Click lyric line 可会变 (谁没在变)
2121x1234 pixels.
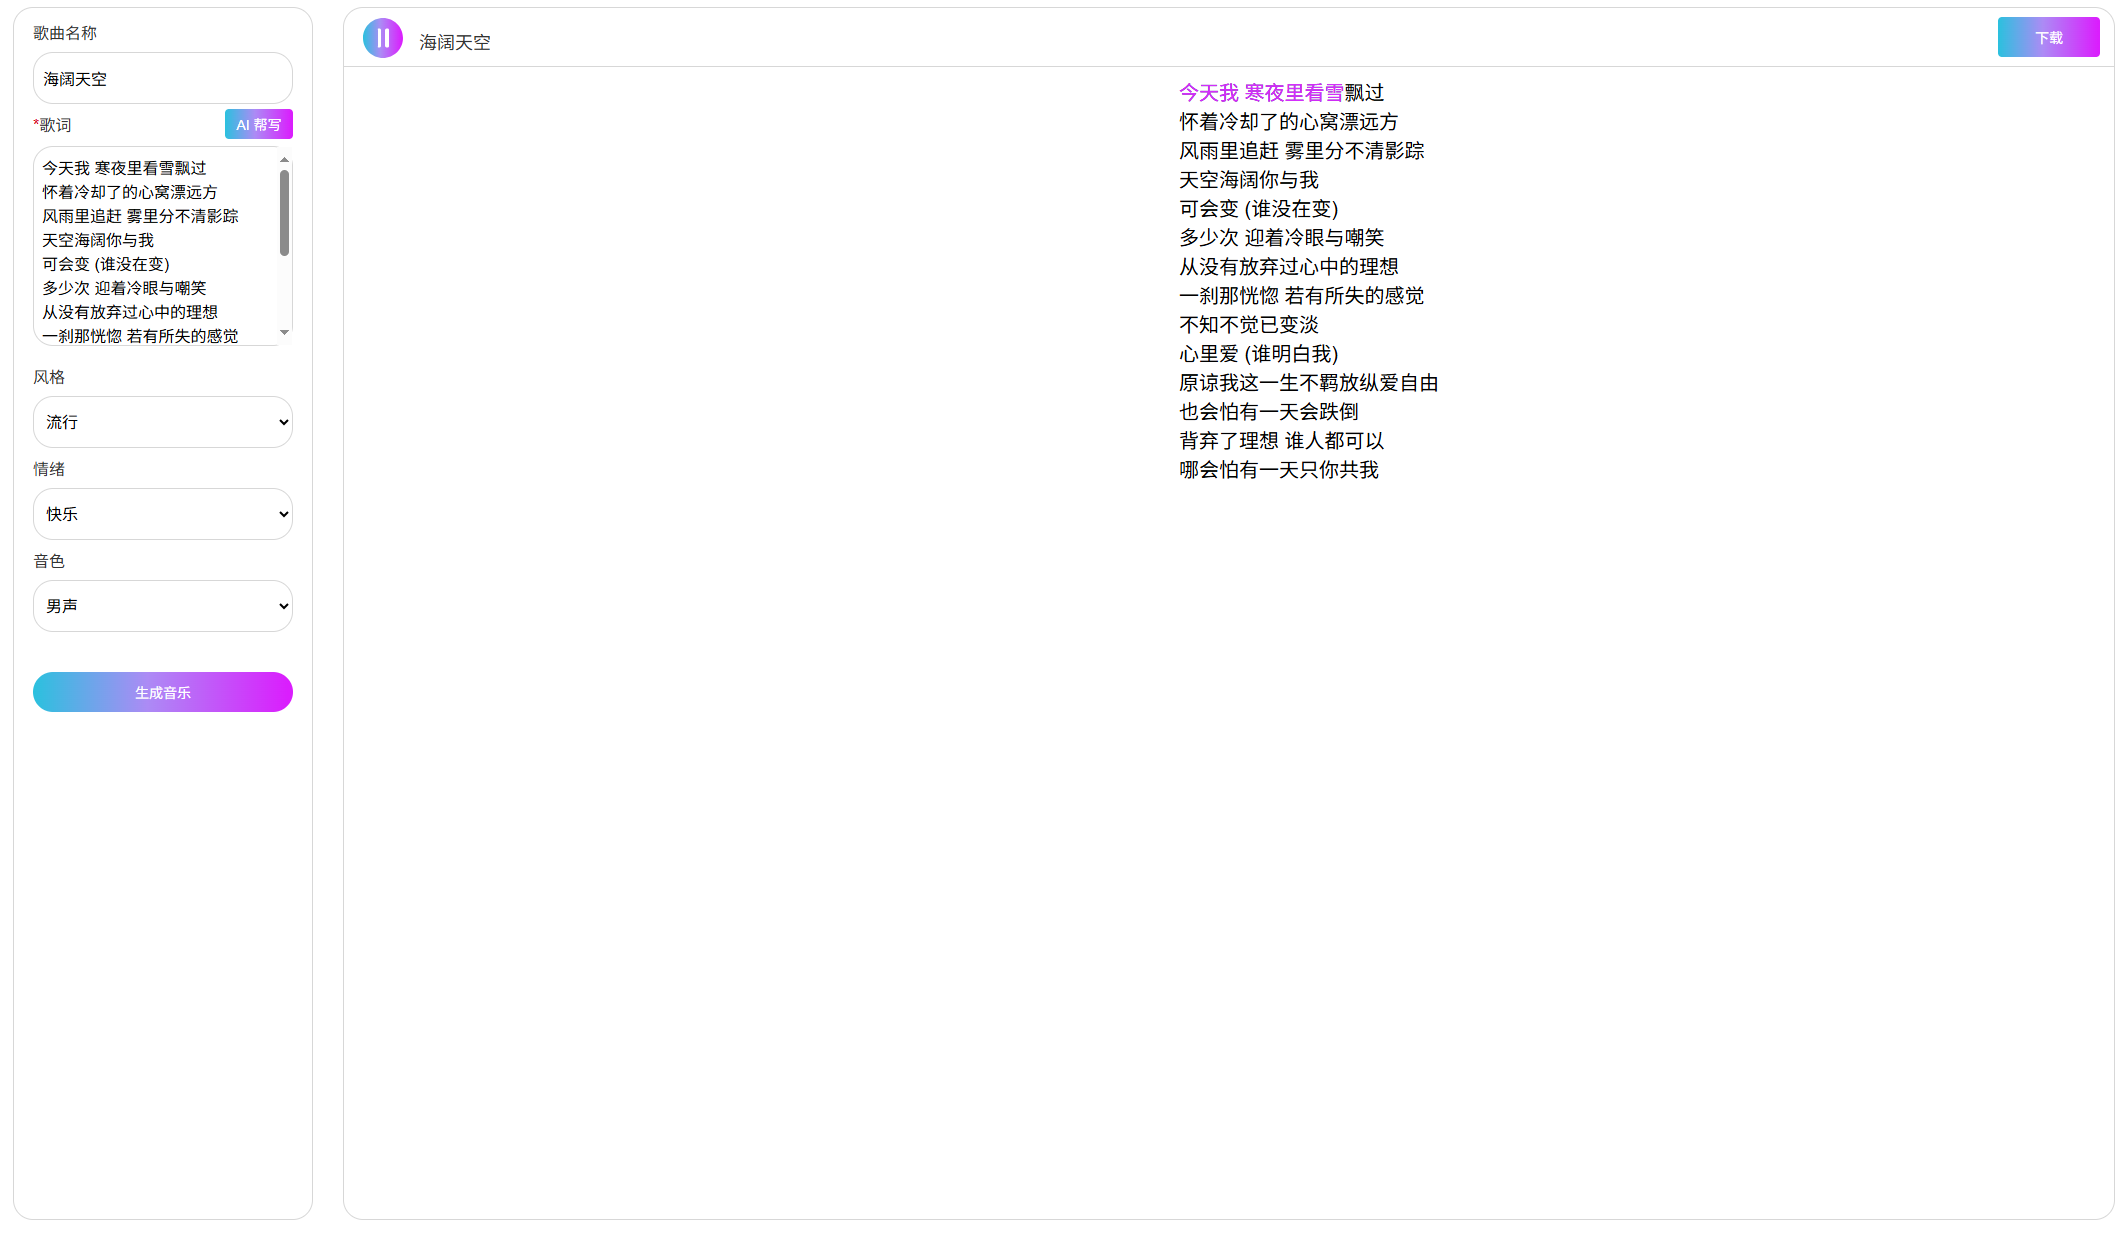pyautogui.click(x=1258, y=209)
